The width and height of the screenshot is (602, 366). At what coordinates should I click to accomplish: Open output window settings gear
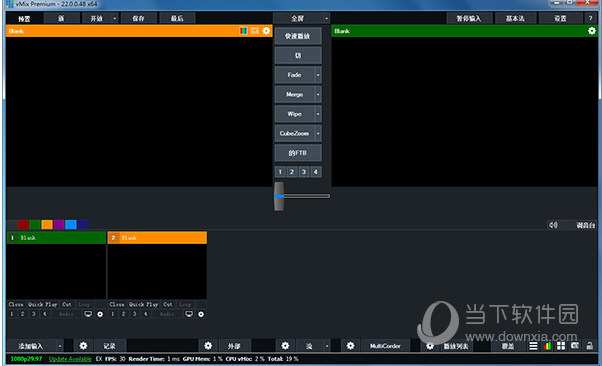click(x=592, y=31)
